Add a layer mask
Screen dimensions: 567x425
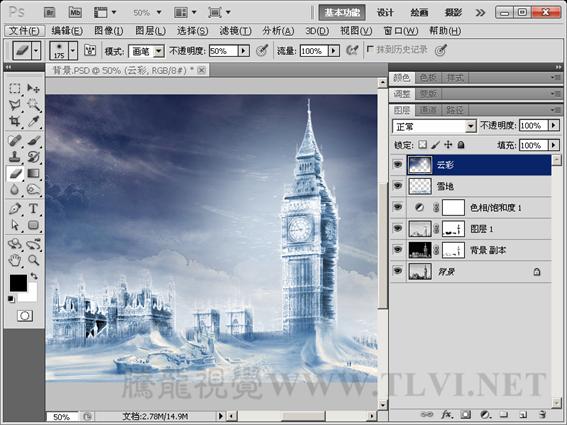(x=466, y=414)
